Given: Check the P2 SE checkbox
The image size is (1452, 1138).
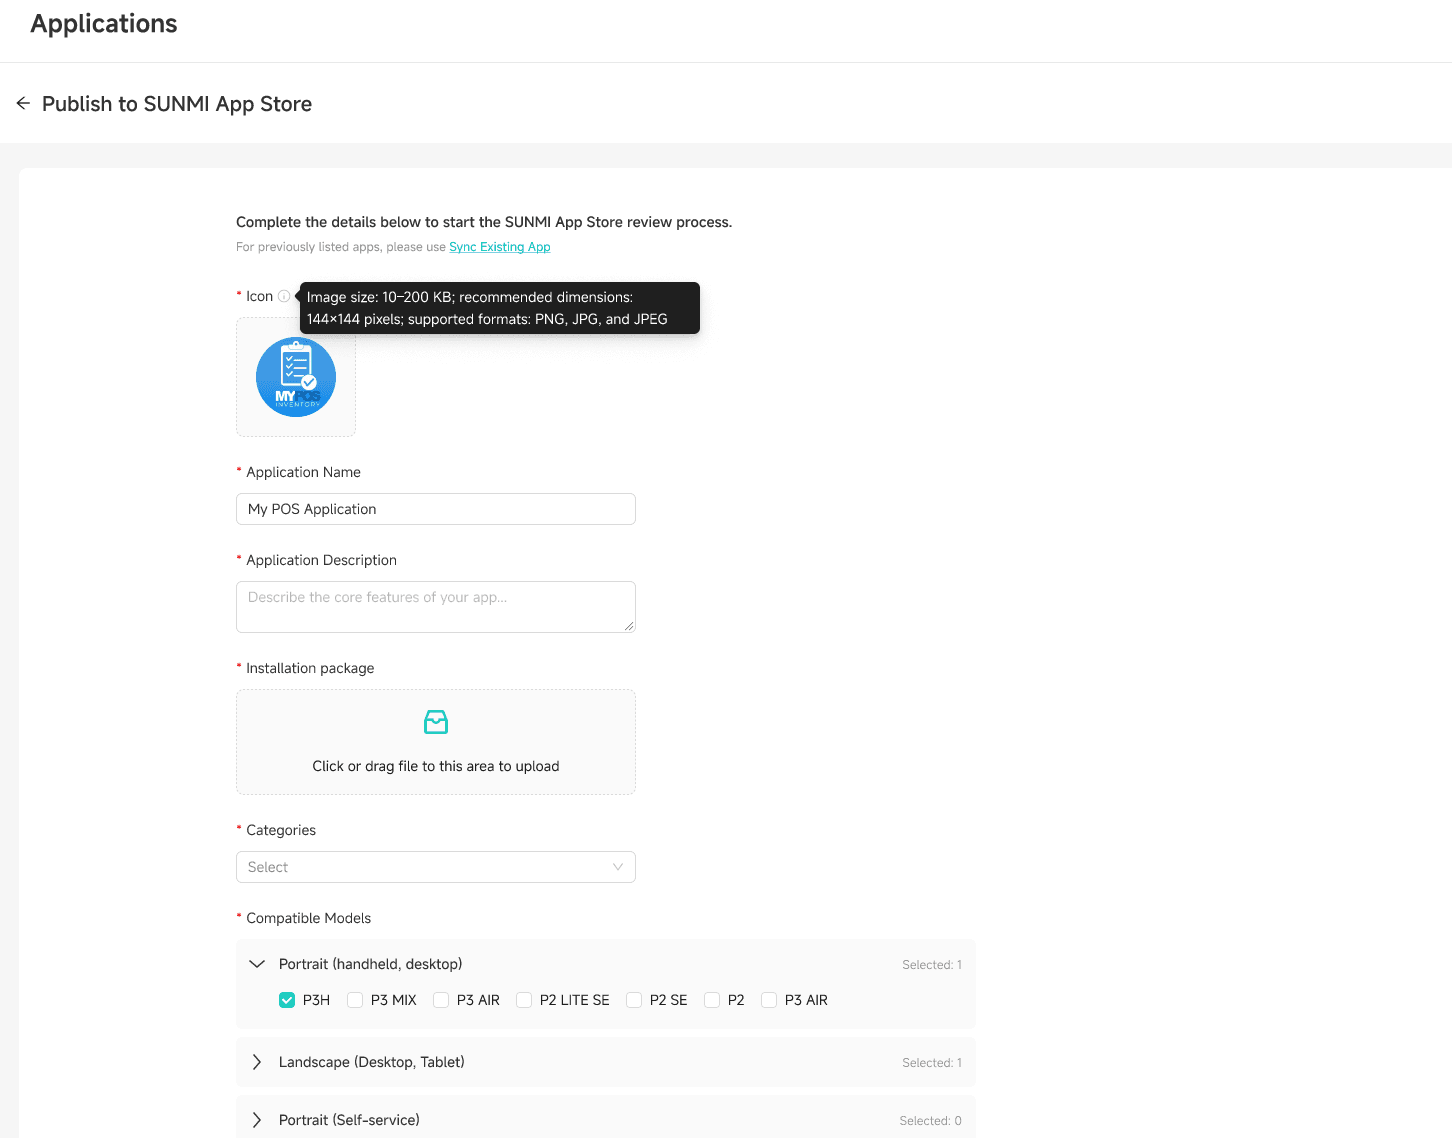Looking at the screenshot, I should tap(634, 1000).
